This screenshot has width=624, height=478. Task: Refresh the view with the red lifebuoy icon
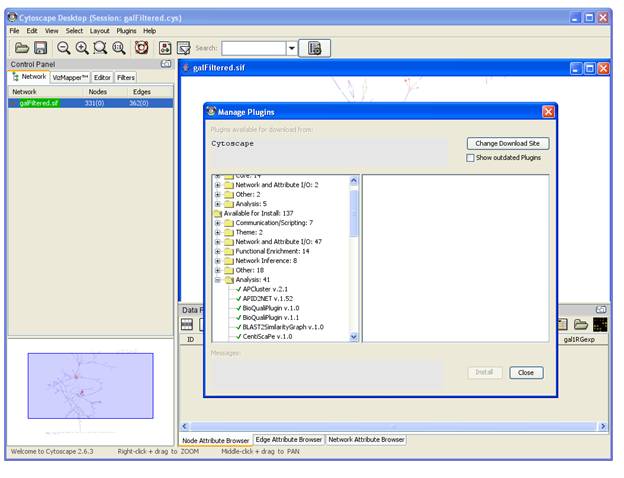pos(141,48)
